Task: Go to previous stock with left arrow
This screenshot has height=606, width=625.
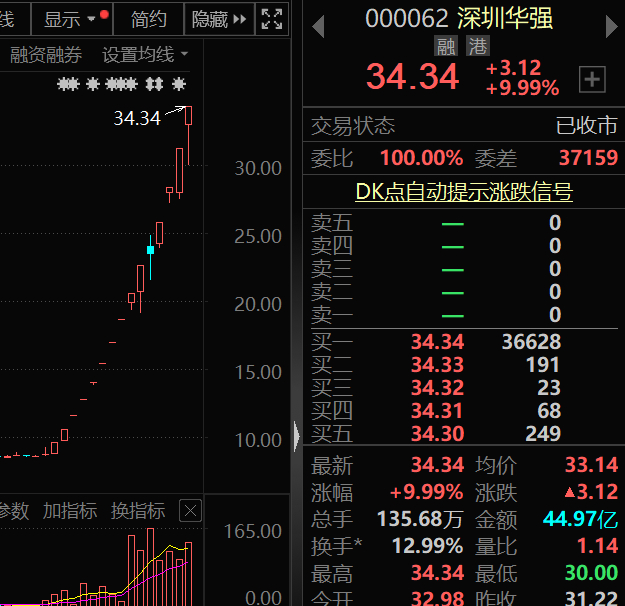Action: (x=318, y=27)
